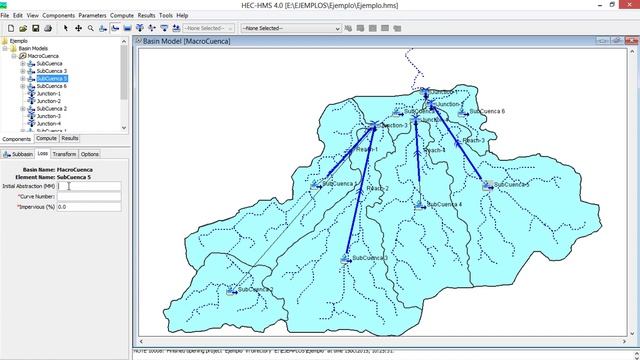Click the Impervious (%) field showing 0.0
Viewport: 640px width, 360px height.
[x=89, y=207]
